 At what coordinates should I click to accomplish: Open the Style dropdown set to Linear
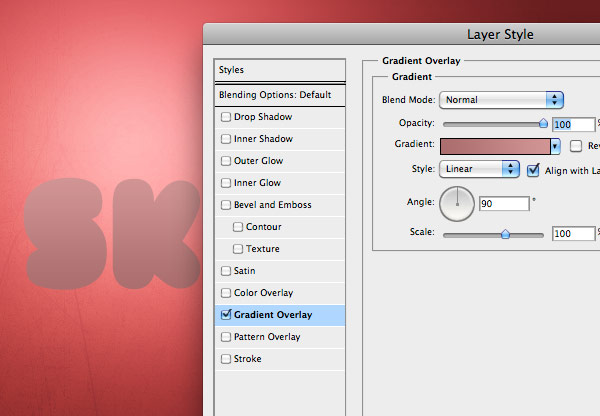coord(480,169)
